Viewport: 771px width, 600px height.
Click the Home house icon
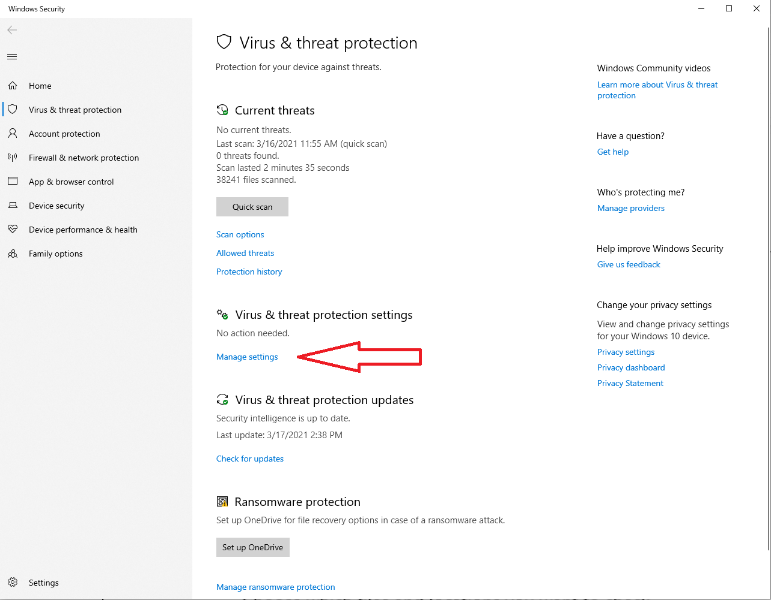[13, 86]
